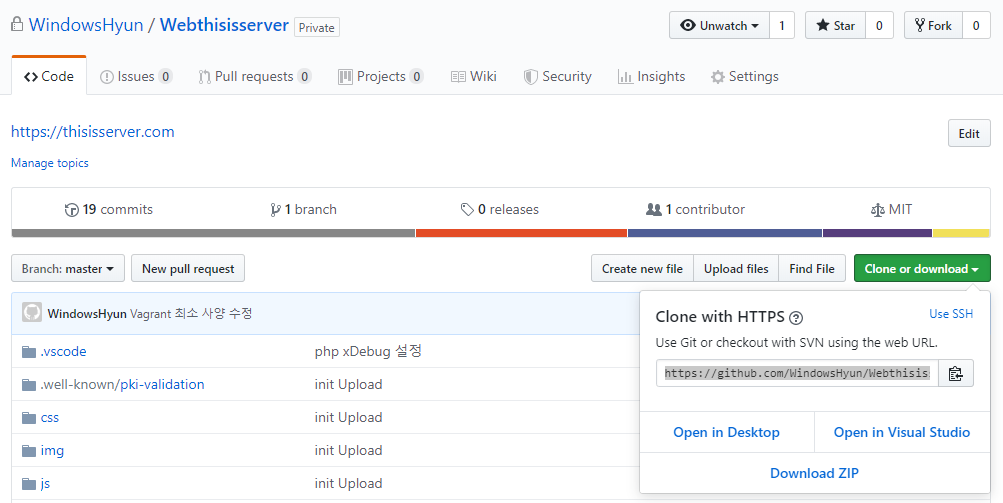Click the js folder icon
Viewport: 1003px width, 503px height.
tap(29, 484)
